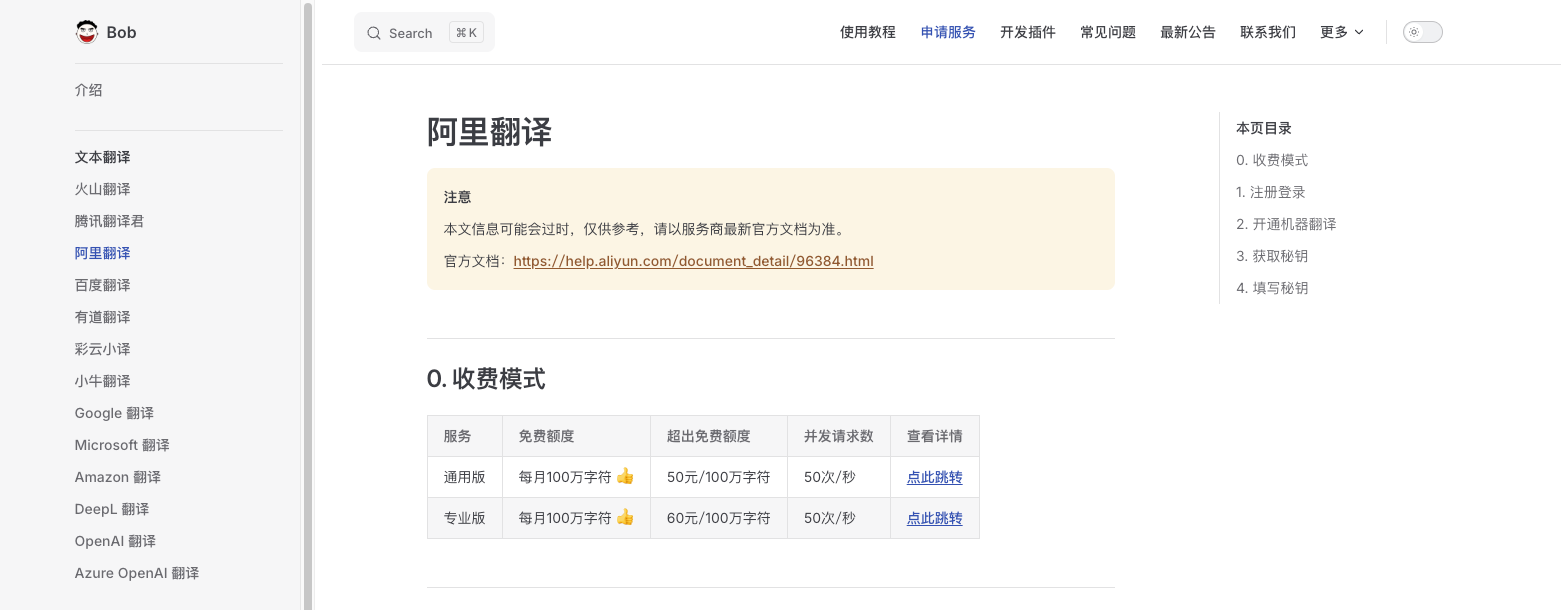The width and height of the screenshot is (1561, 610).
Task: Select Amazon 翻译 in the sidebar
Action: click(118, 477)
